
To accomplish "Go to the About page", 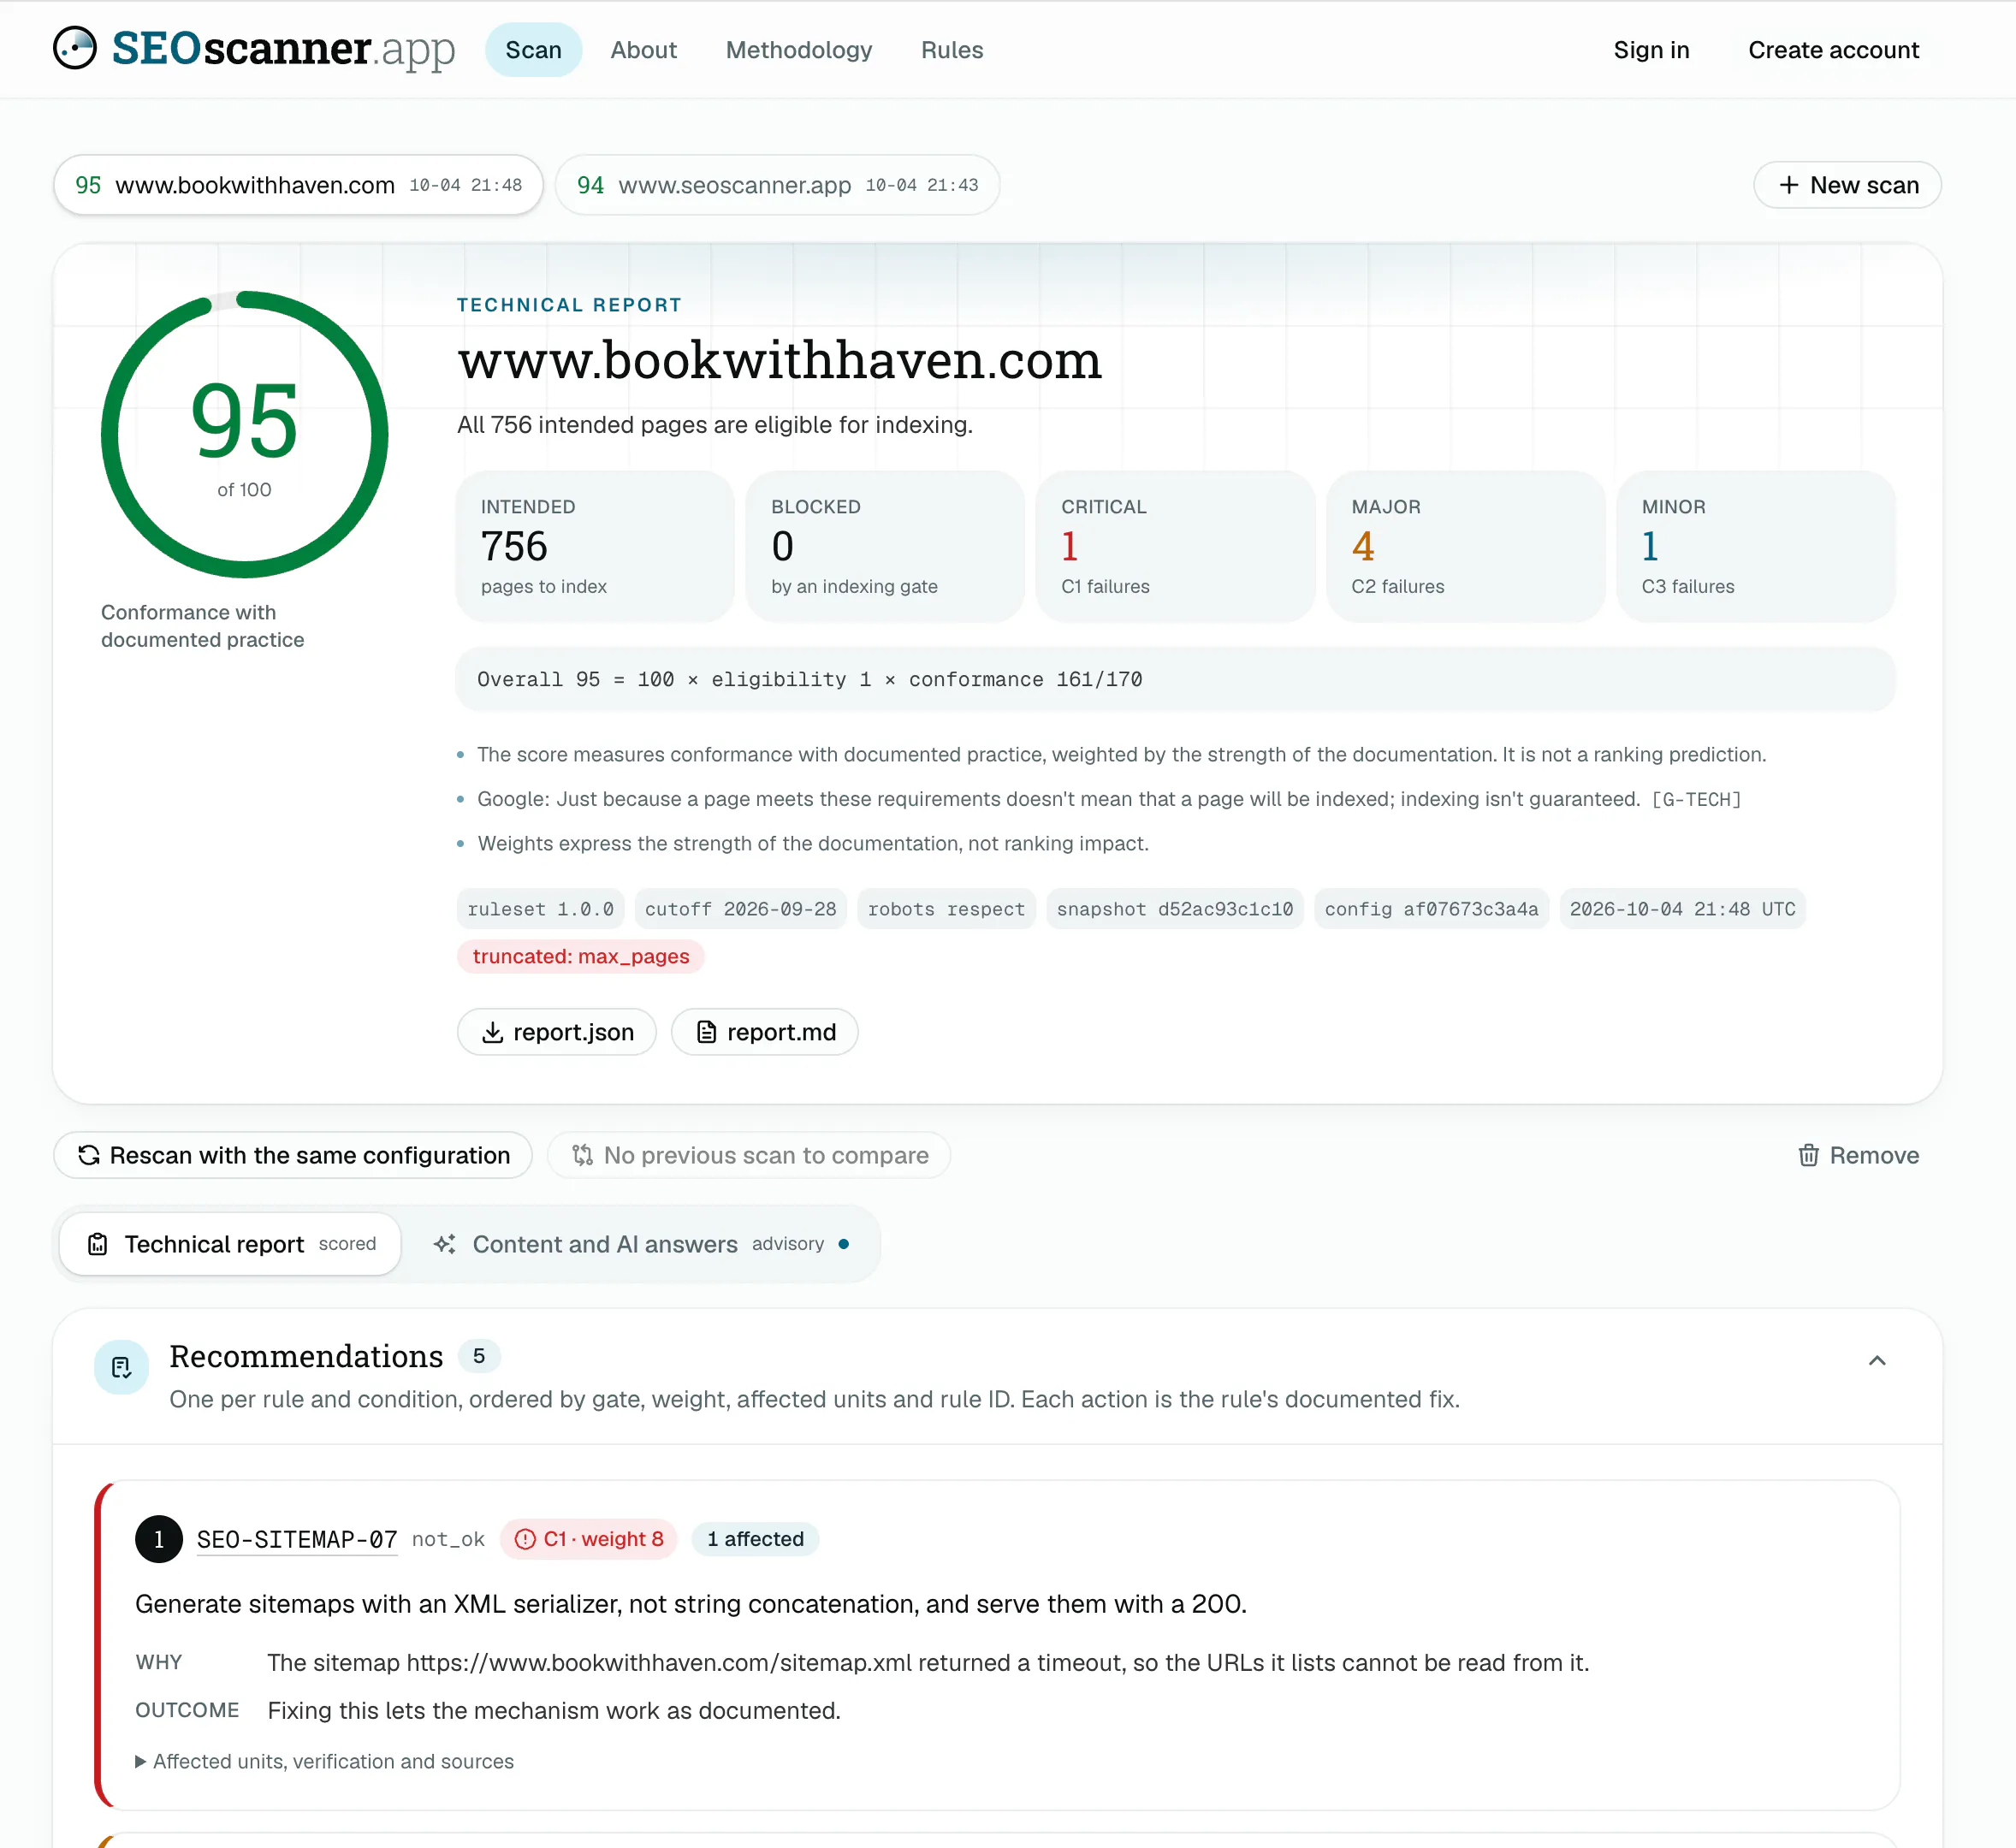I will click(x=643, y=50).
